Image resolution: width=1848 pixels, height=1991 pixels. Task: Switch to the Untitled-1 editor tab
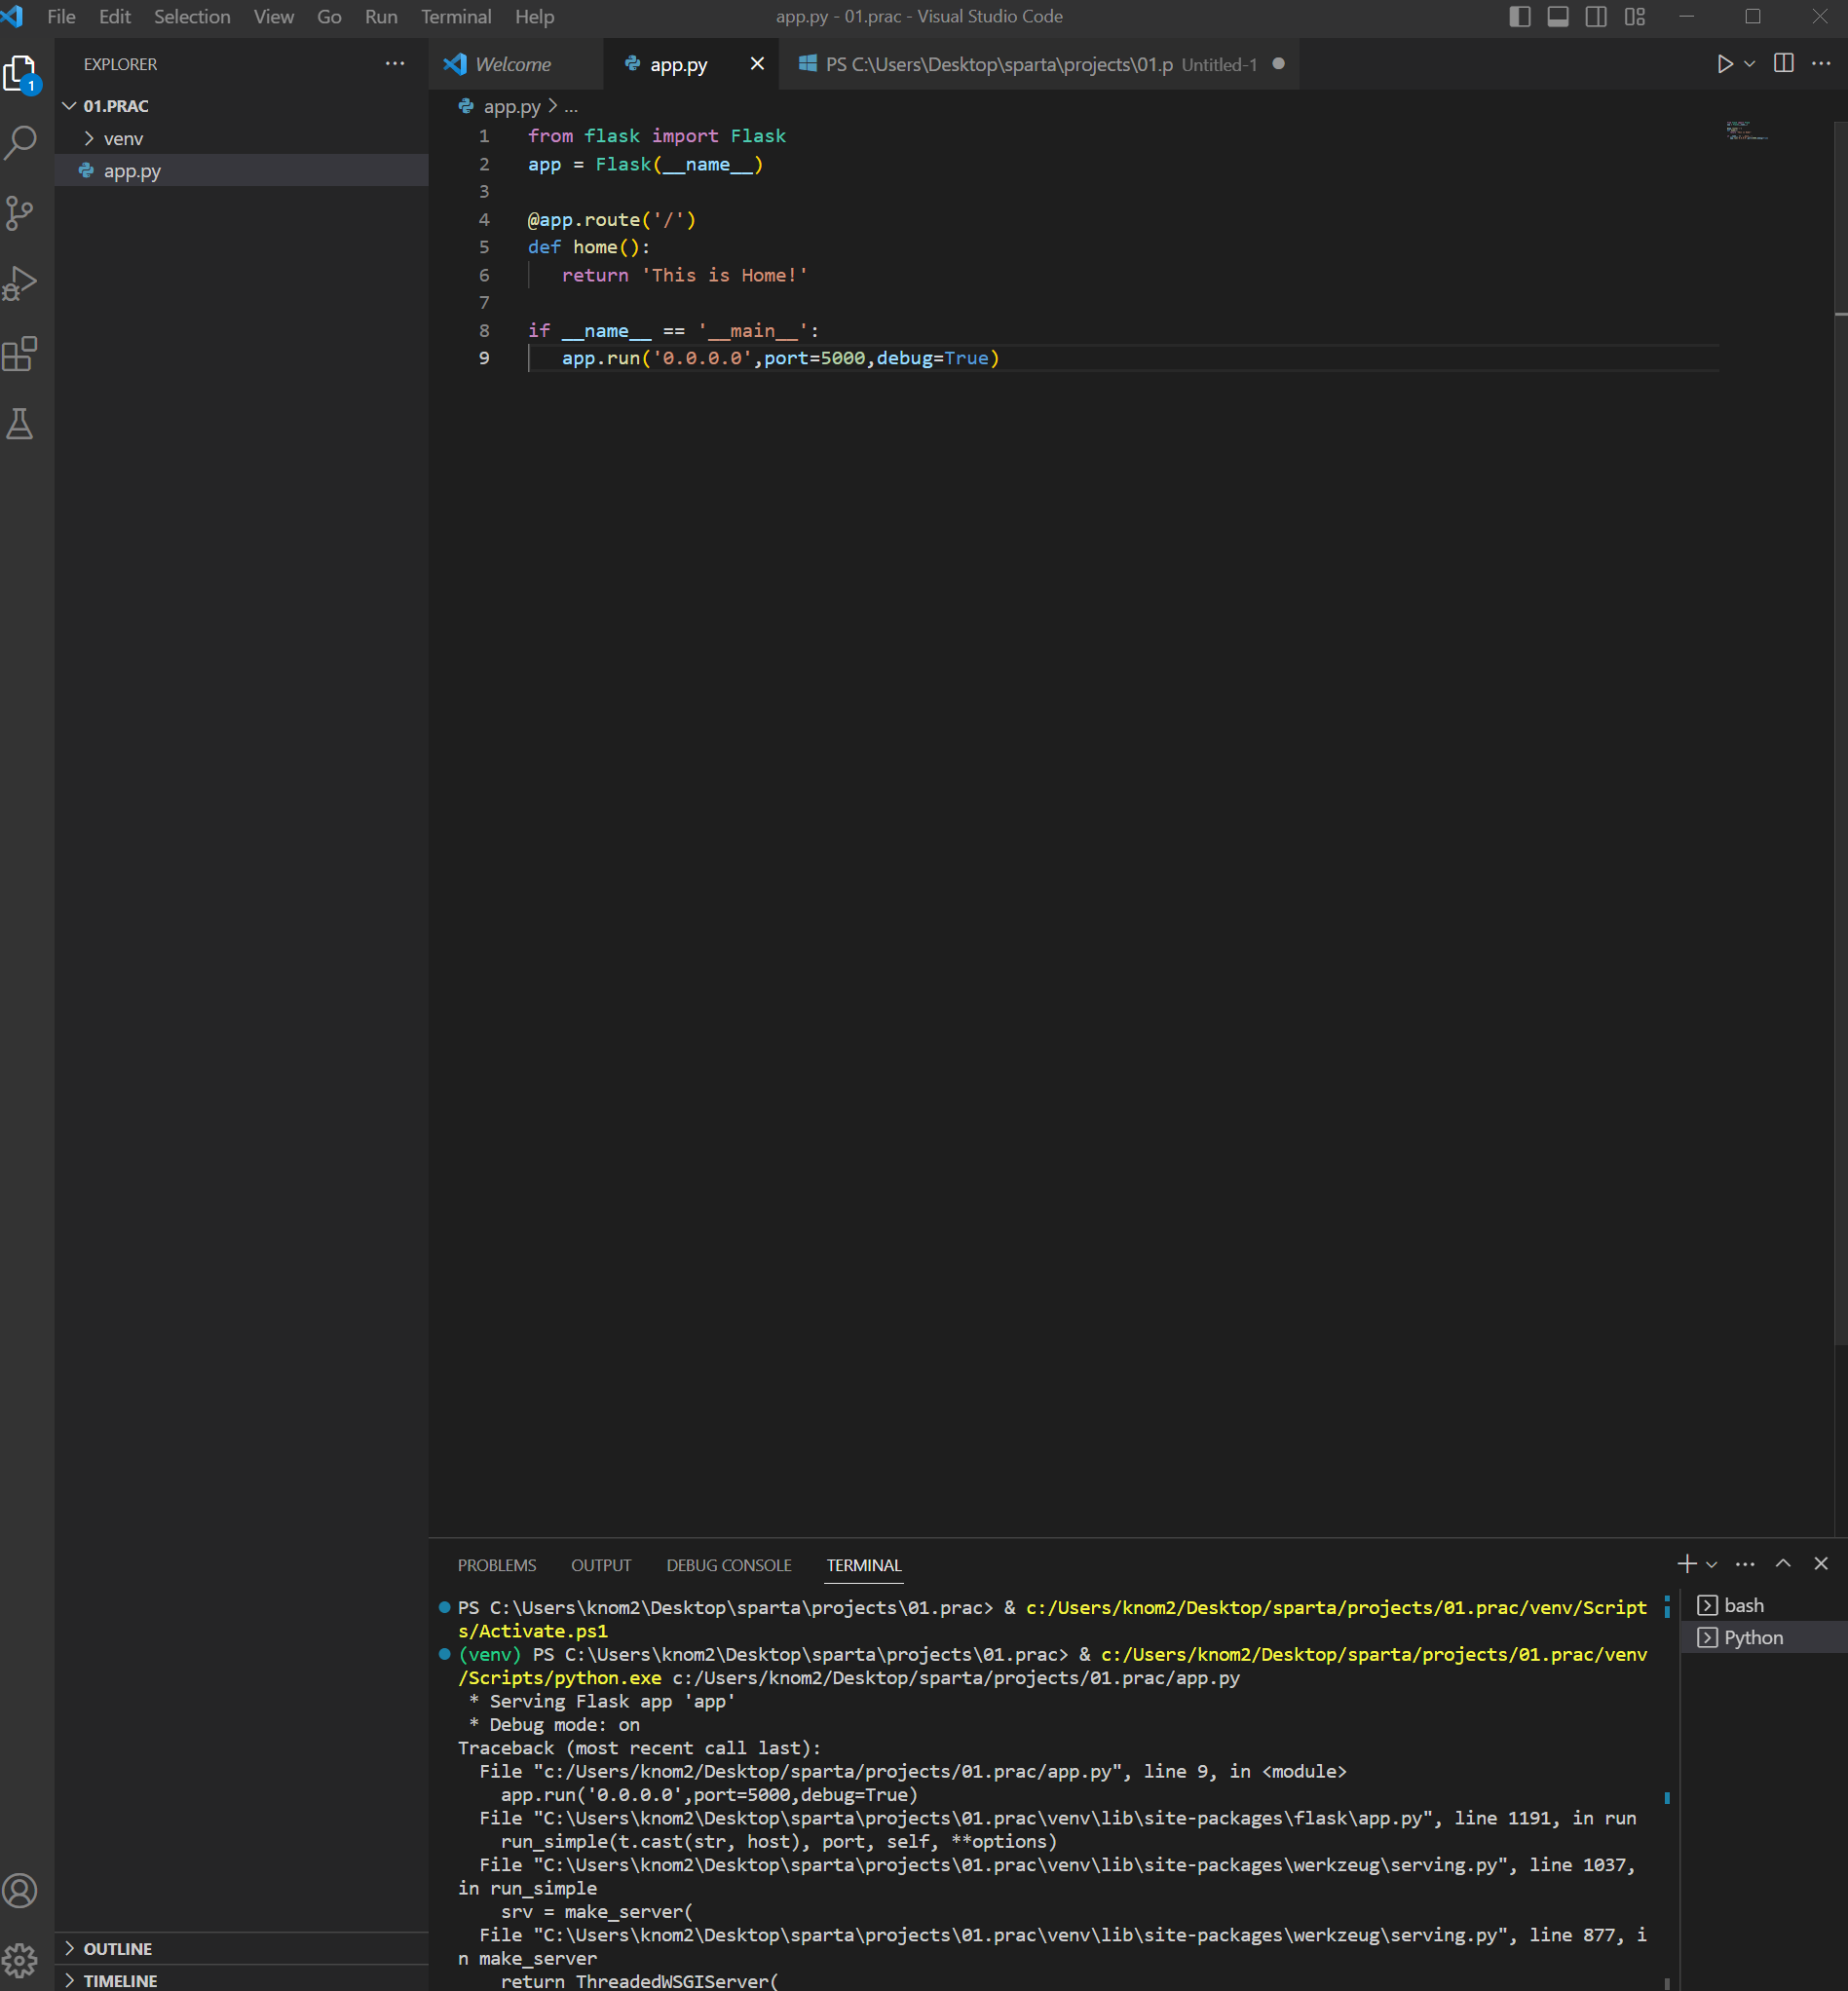click(1040, 64)
